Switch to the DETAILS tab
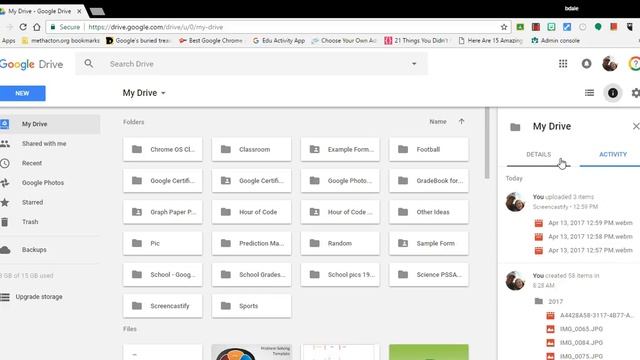This screenshot has height=360, width=640. 538,155
